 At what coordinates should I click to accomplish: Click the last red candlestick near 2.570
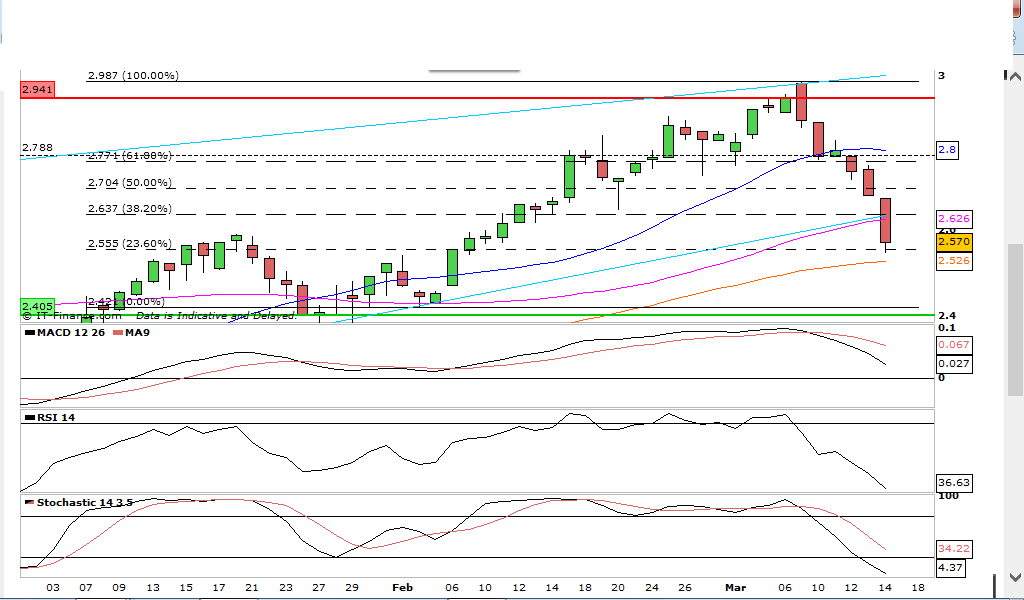[885, 221]
